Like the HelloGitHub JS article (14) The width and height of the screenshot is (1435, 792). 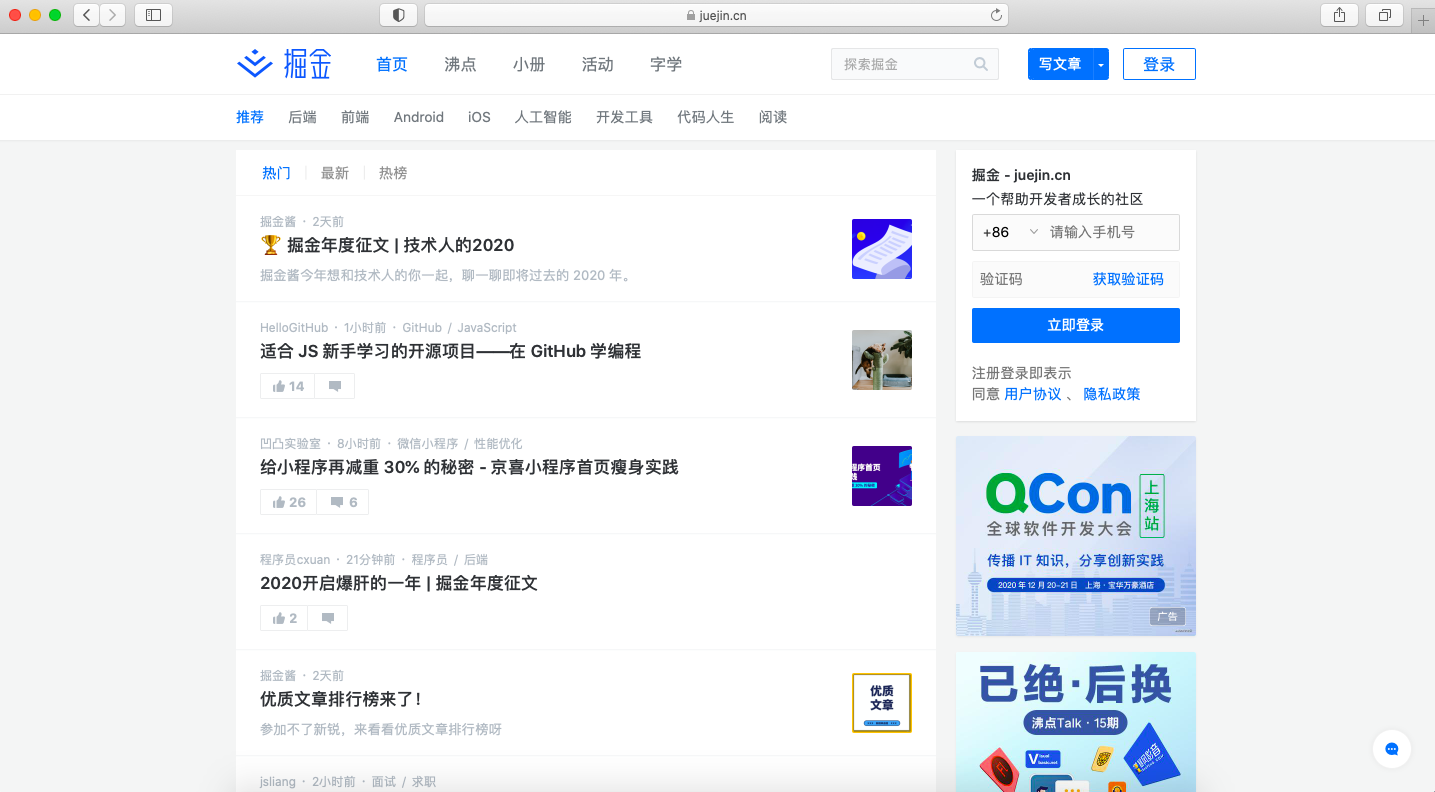click(288, 386)
